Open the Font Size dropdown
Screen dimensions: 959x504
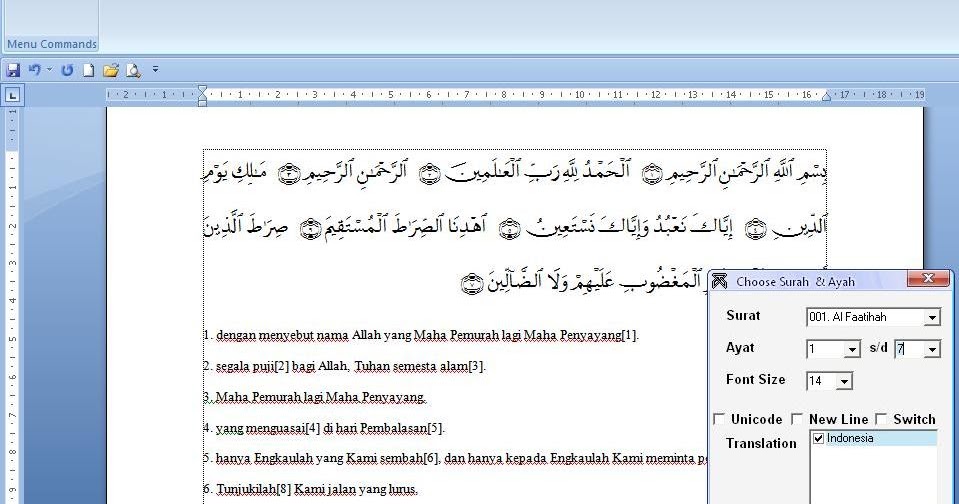coord(845,382)
